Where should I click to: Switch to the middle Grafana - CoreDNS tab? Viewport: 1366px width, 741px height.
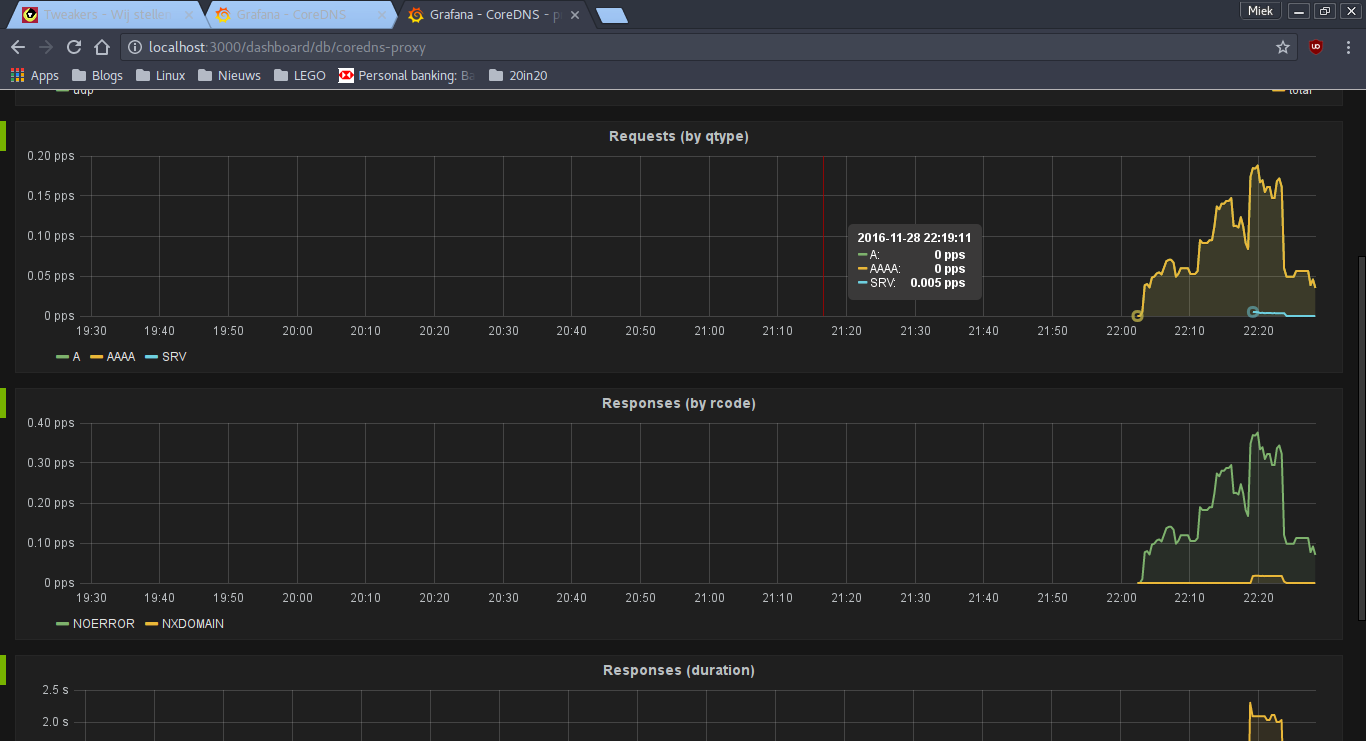(x=300, y=15)
